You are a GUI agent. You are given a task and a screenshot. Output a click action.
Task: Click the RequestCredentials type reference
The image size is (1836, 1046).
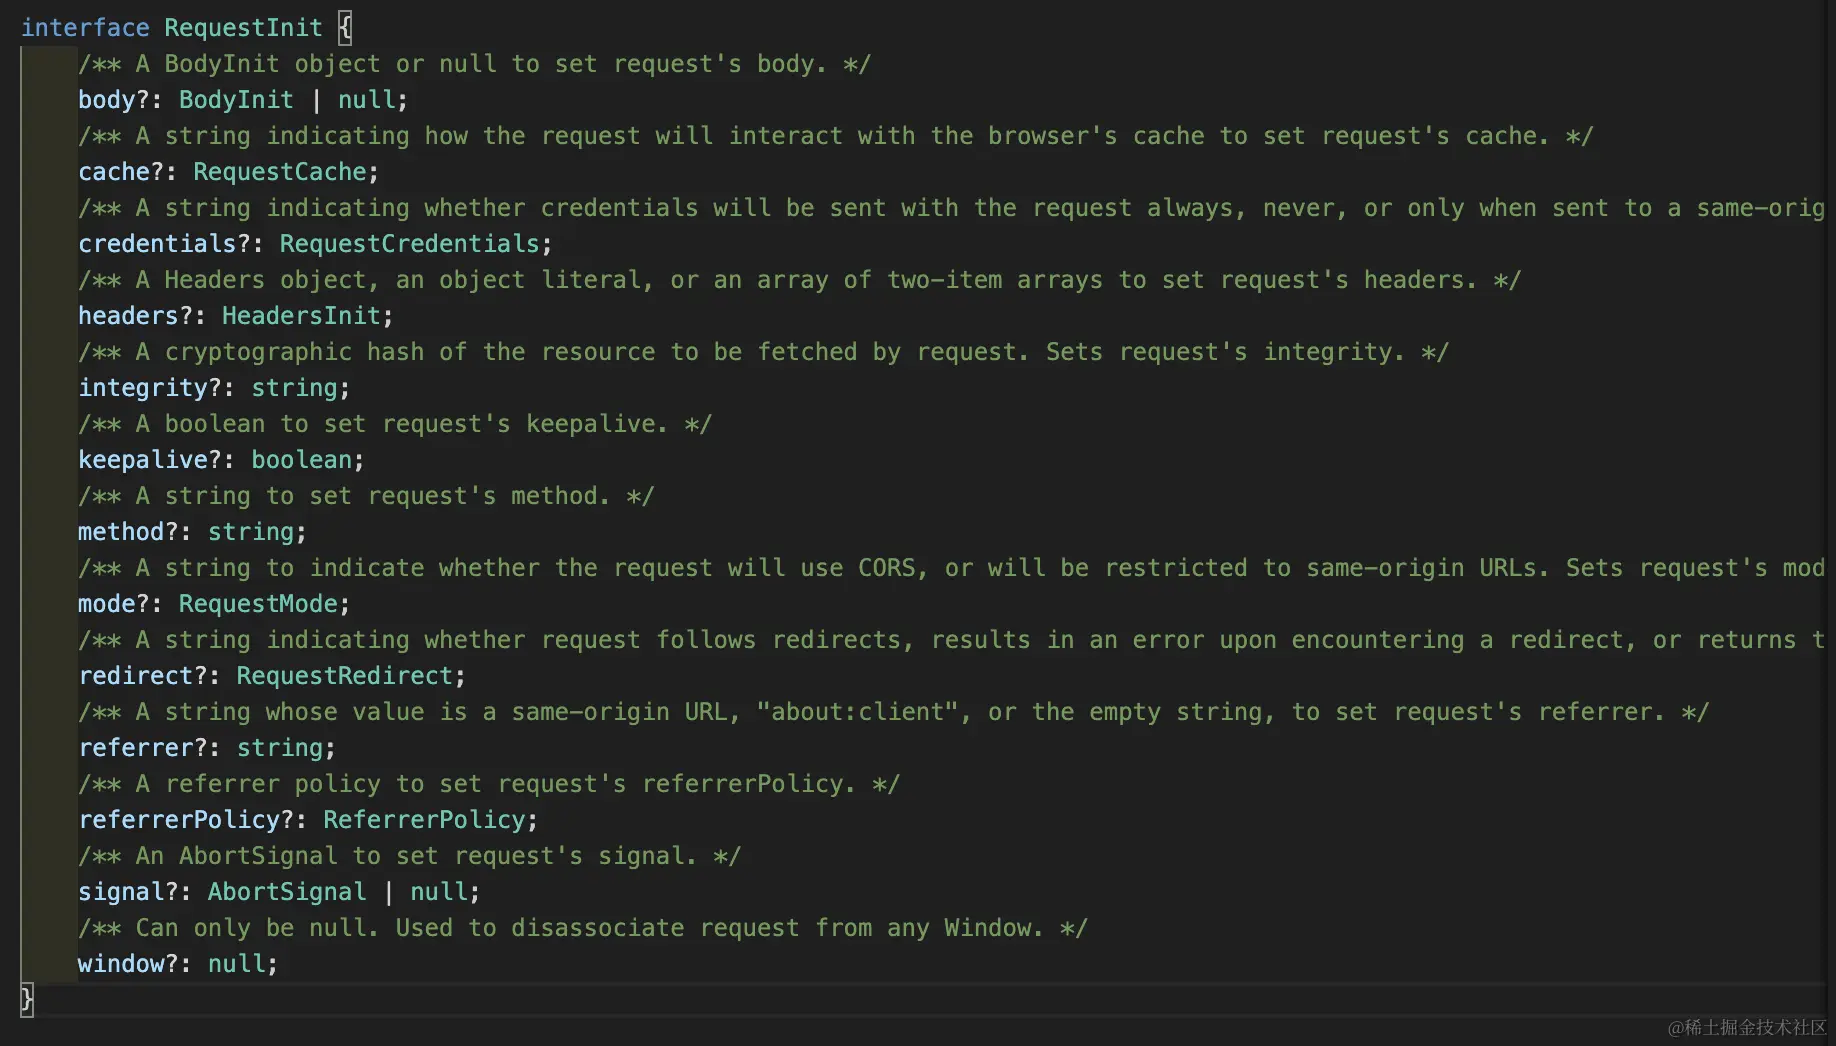tap(409, 244)
